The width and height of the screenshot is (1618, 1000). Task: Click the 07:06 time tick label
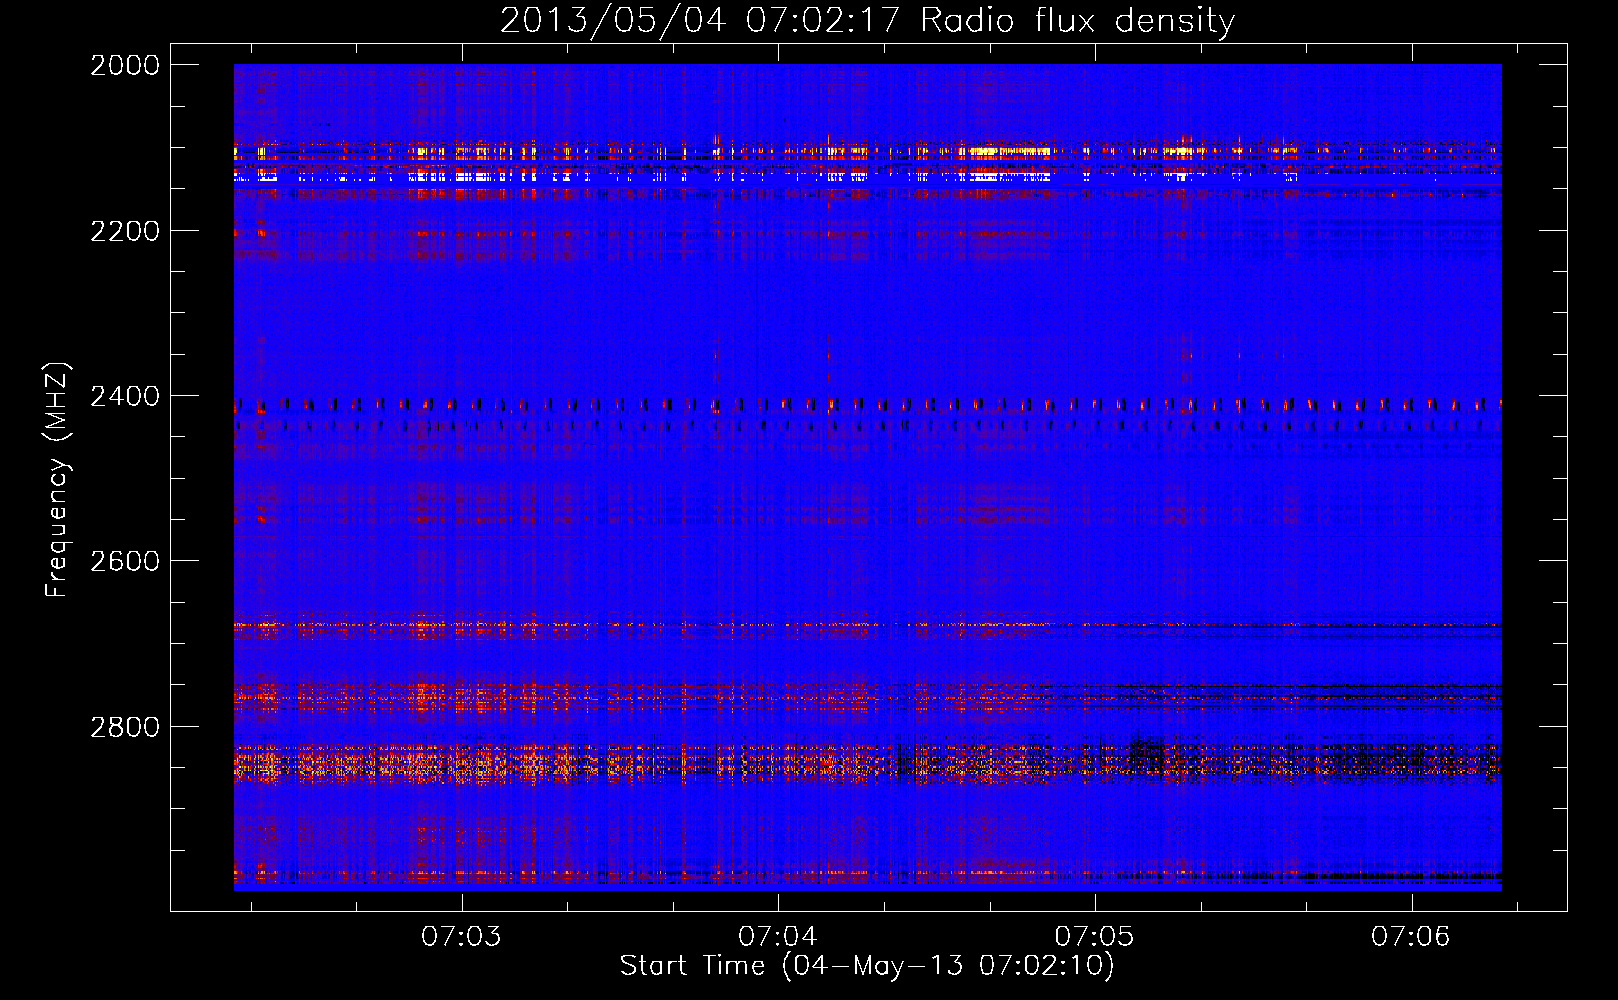click(1411, 936)
